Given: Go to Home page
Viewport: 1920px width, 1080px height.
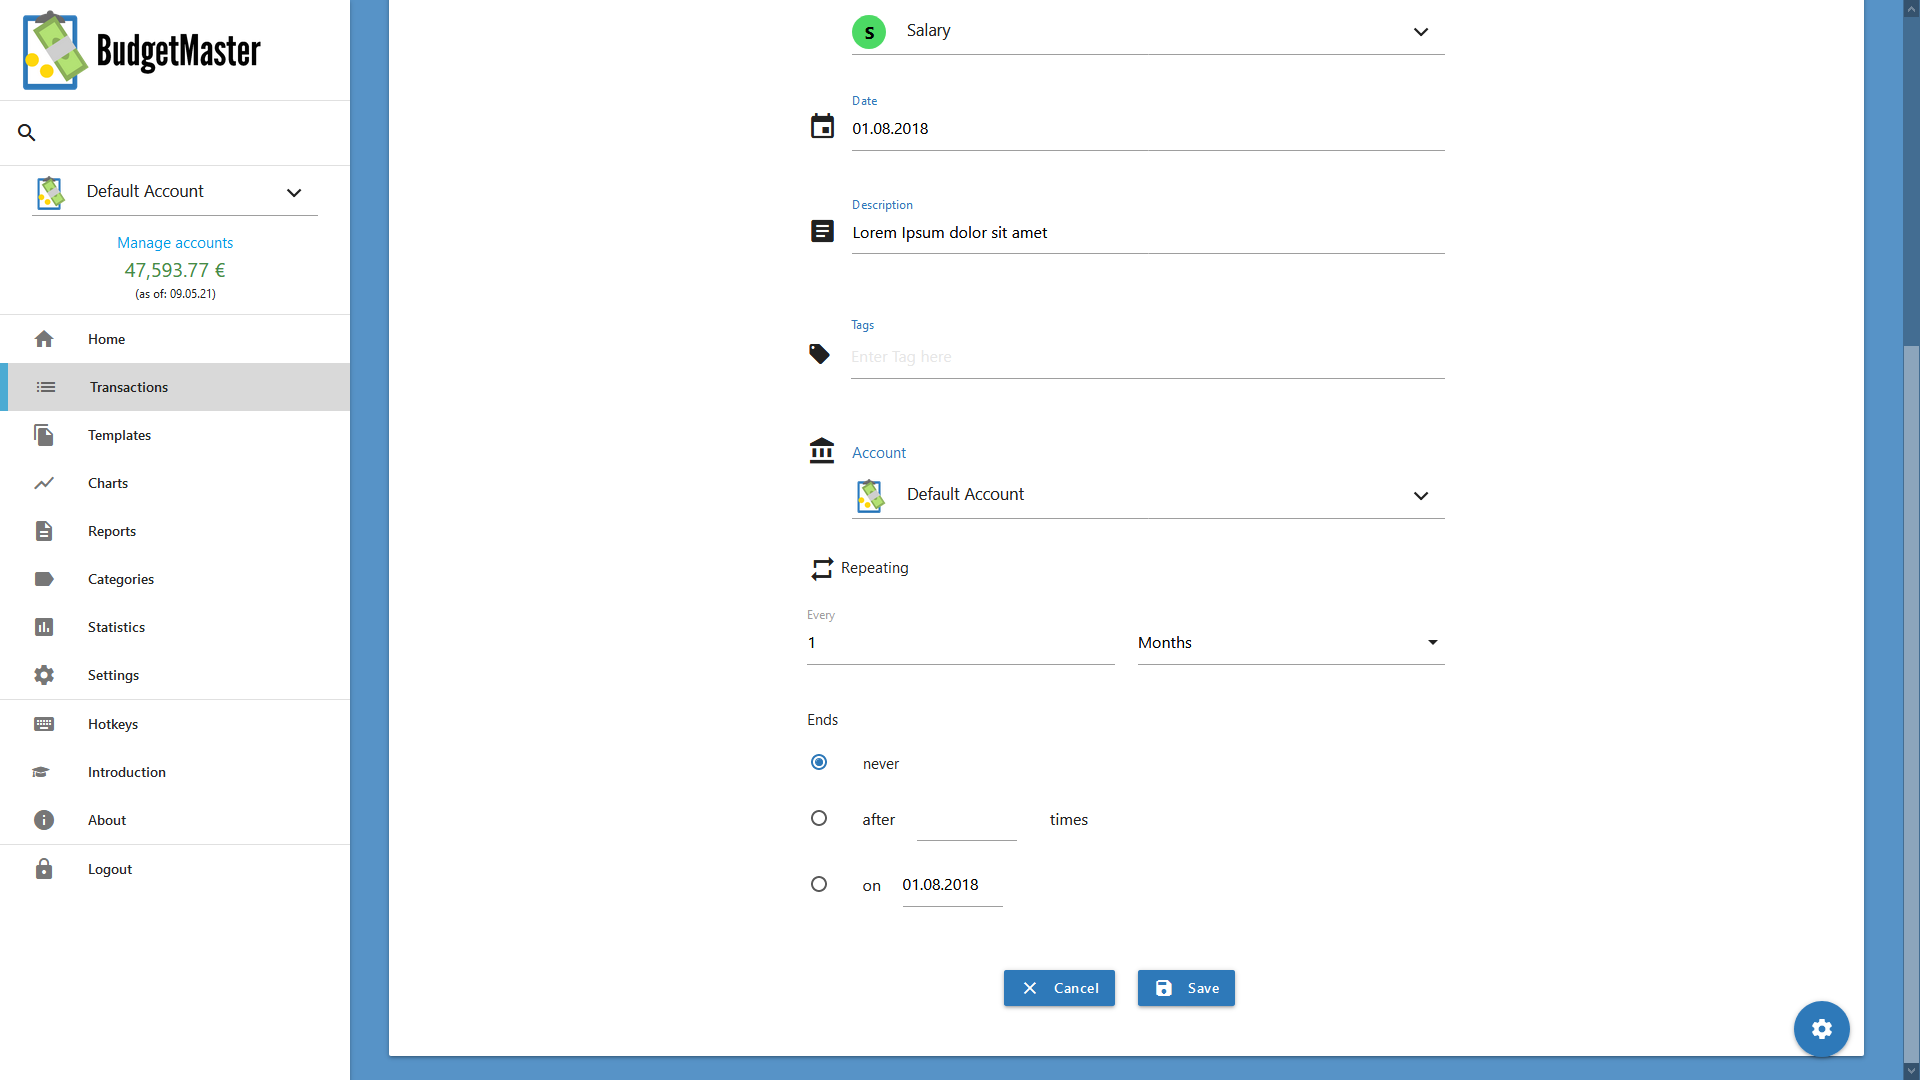Looking at the screenshot, I should [x=175, y=339].
